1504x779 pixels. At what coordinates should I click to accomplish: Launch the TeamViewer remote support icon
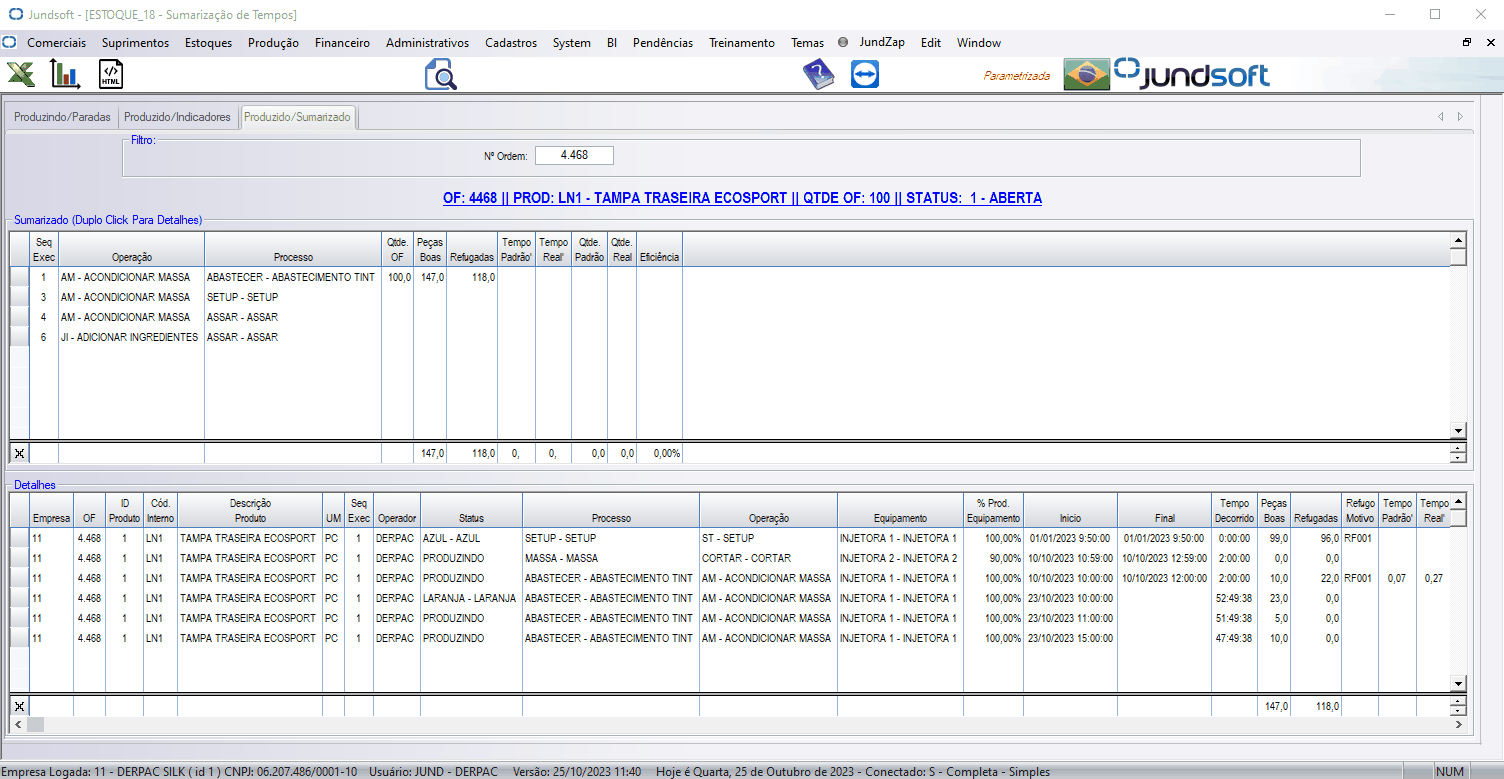(865, 75)
